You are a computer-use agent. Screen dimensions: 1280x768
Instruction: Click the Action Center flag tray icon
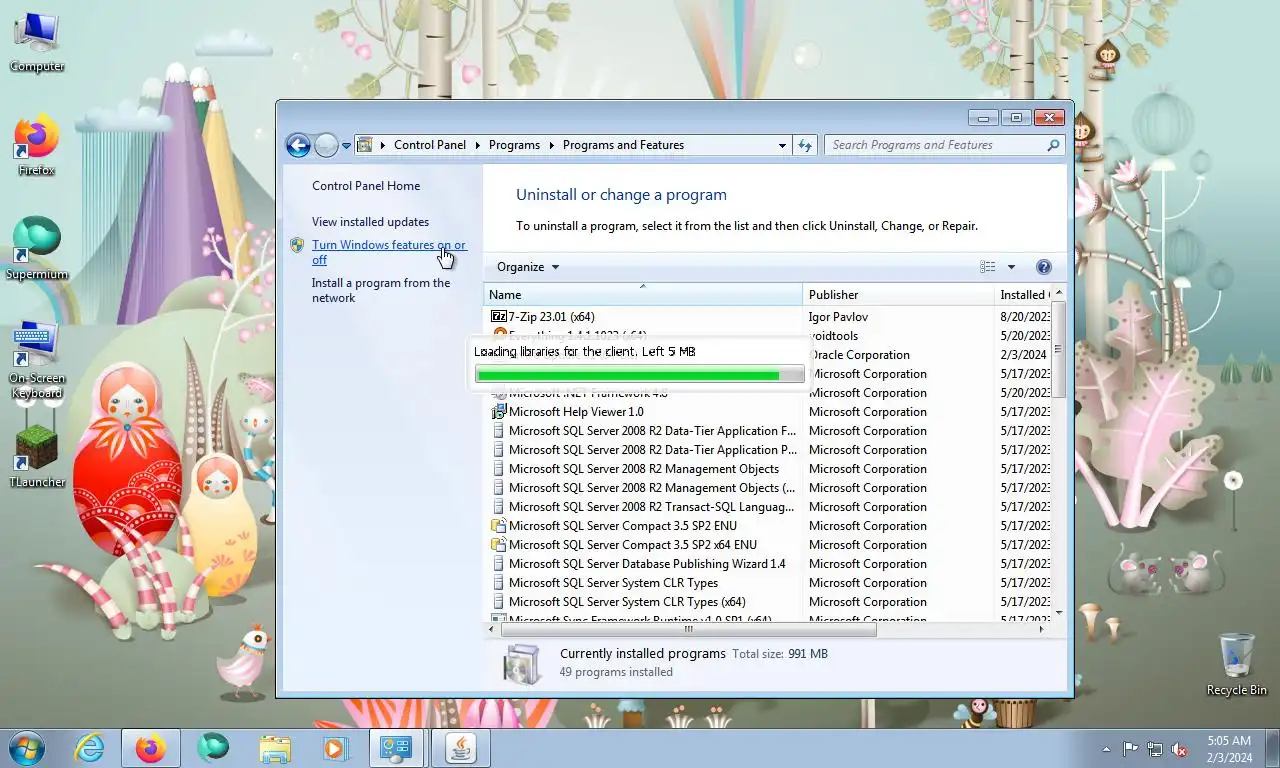click(x=1130, y=748)
